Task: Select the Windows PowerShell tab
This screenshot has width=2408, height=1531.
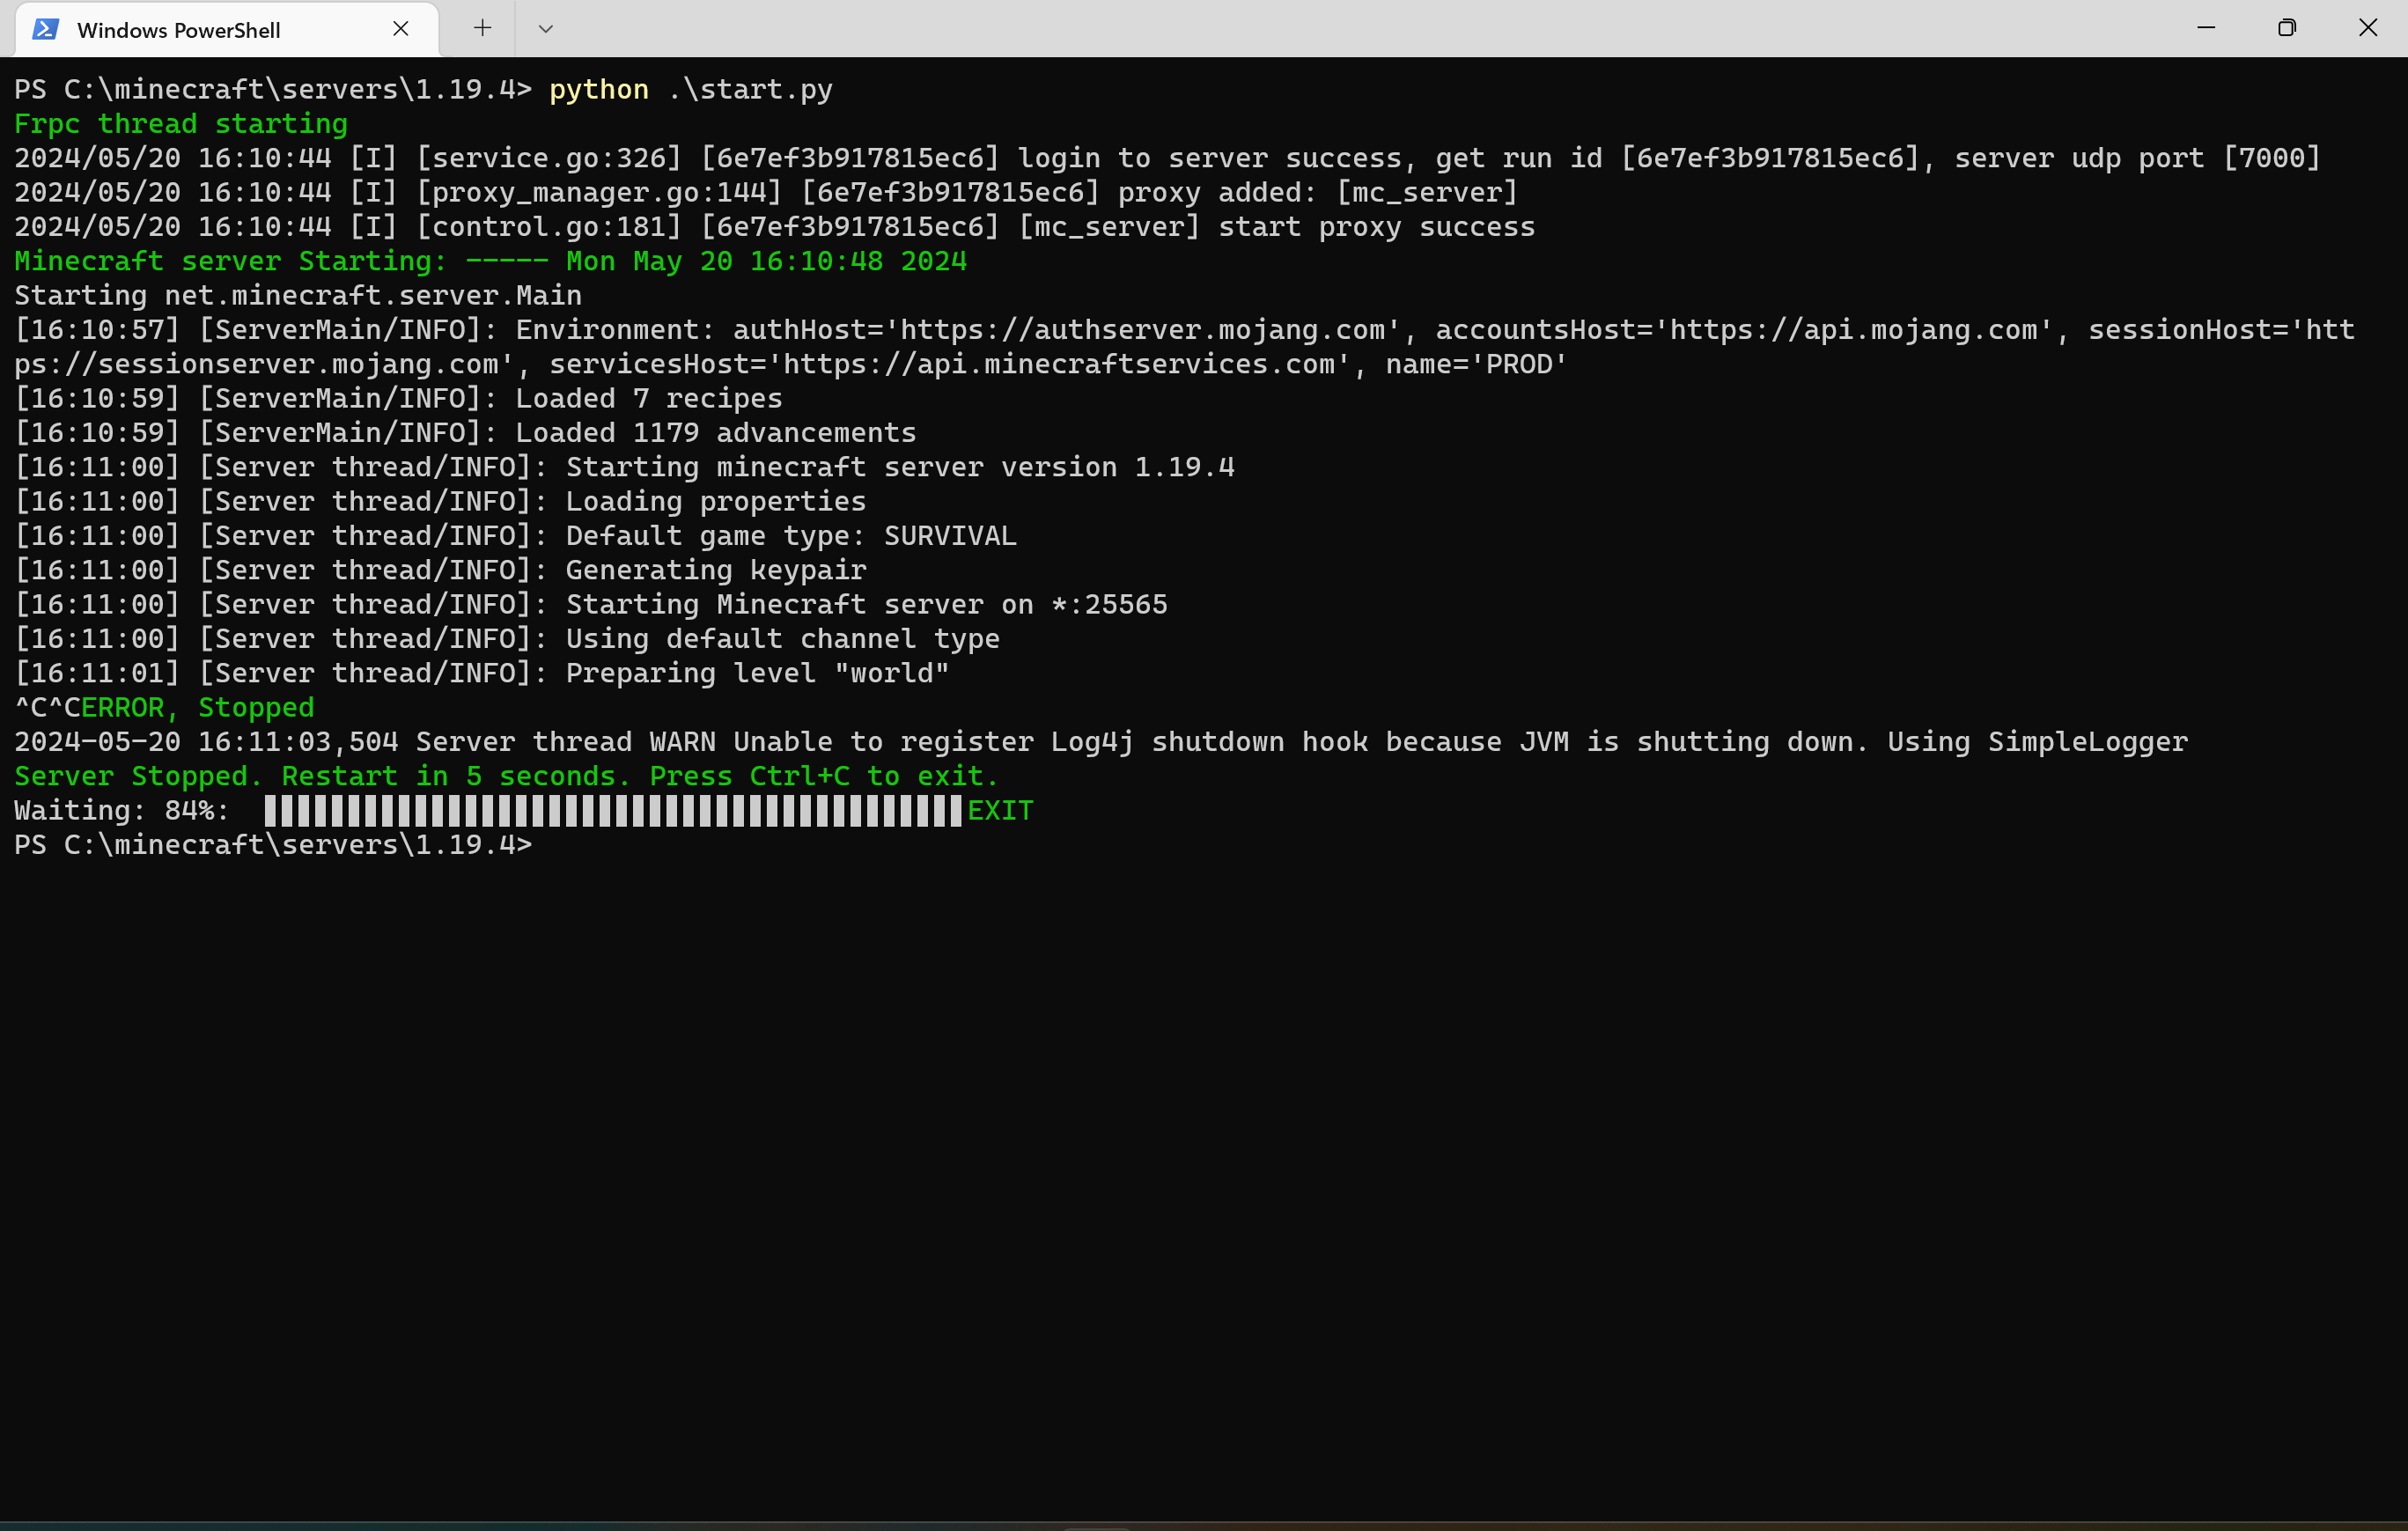Action: coord(227,29)
